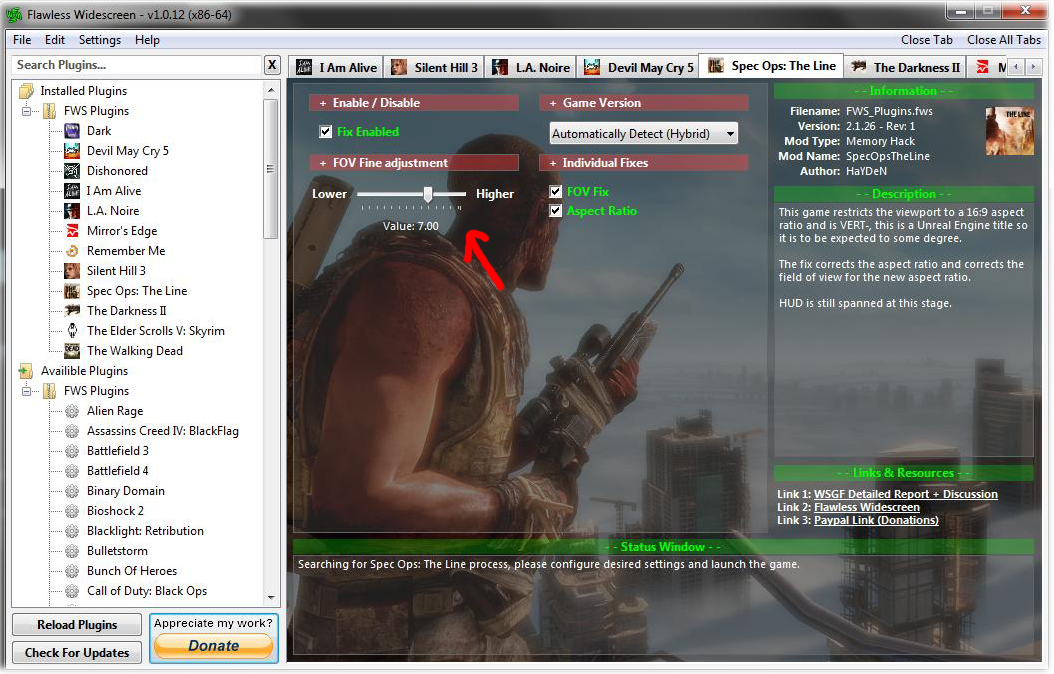Click the Bunch Of Heroes gear icon
This screenshot has height=674, width=1054.
[72, 571]
